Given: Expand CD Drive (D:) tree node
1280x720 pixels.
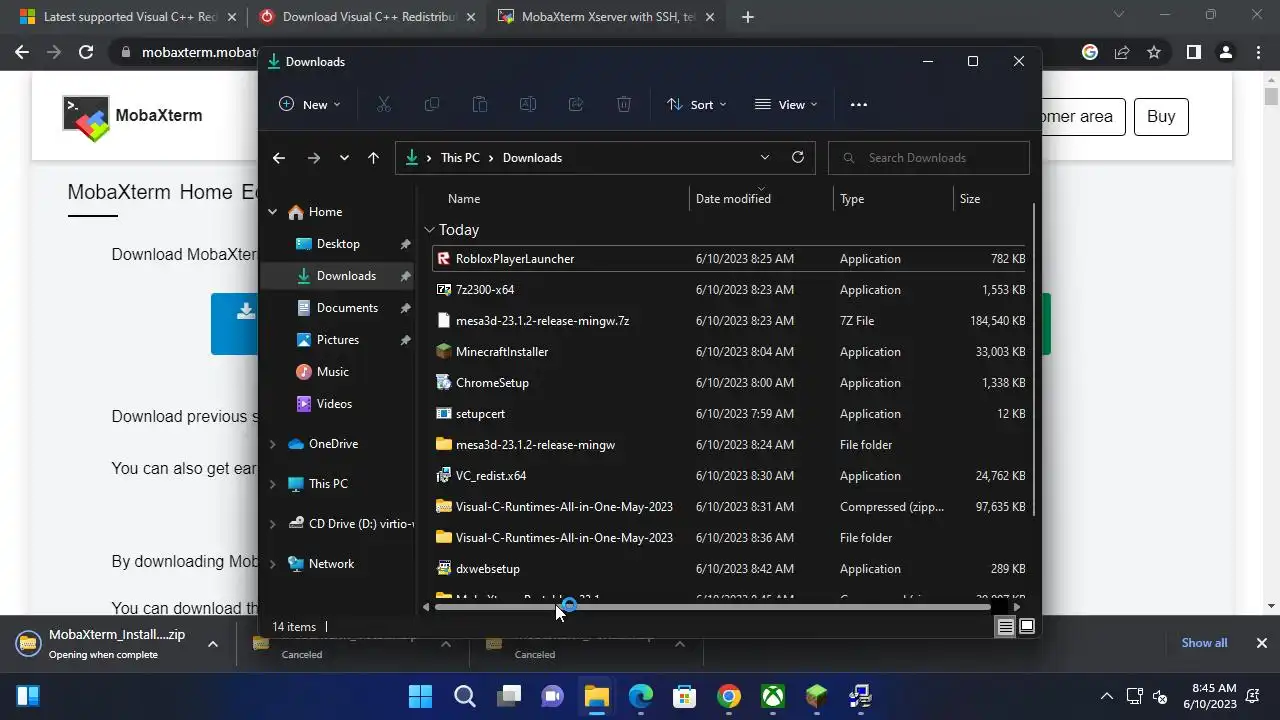Looking at the screenshot, I should 272,524.
